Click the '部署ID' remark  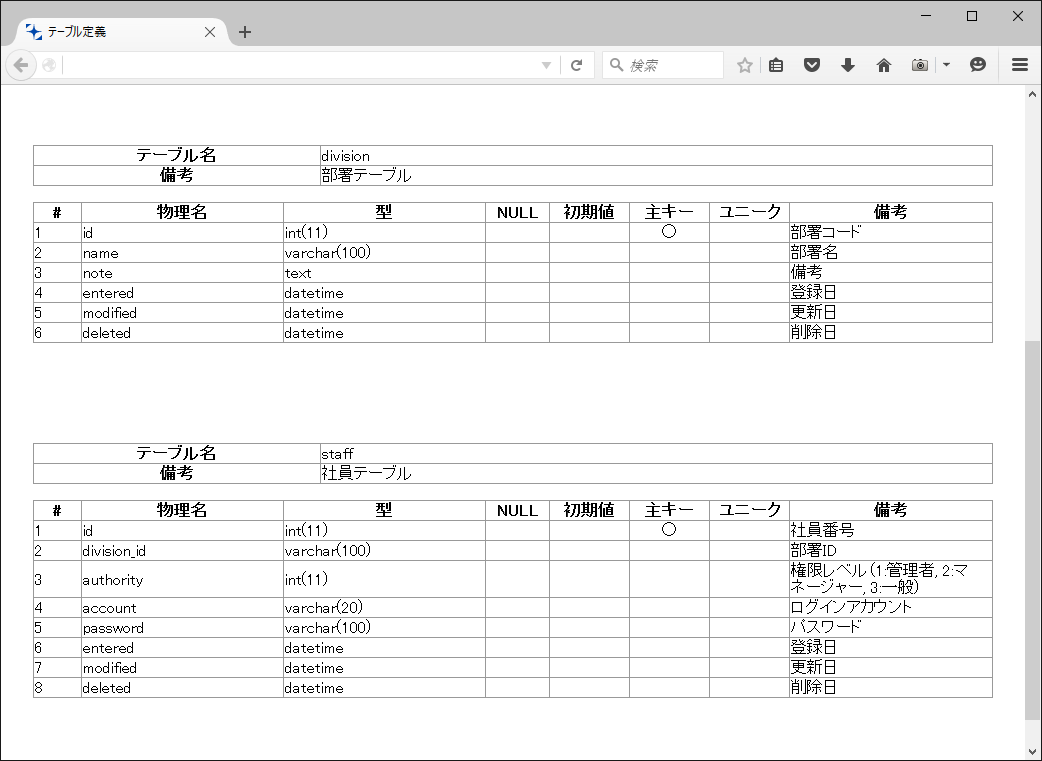coord(813,550)
